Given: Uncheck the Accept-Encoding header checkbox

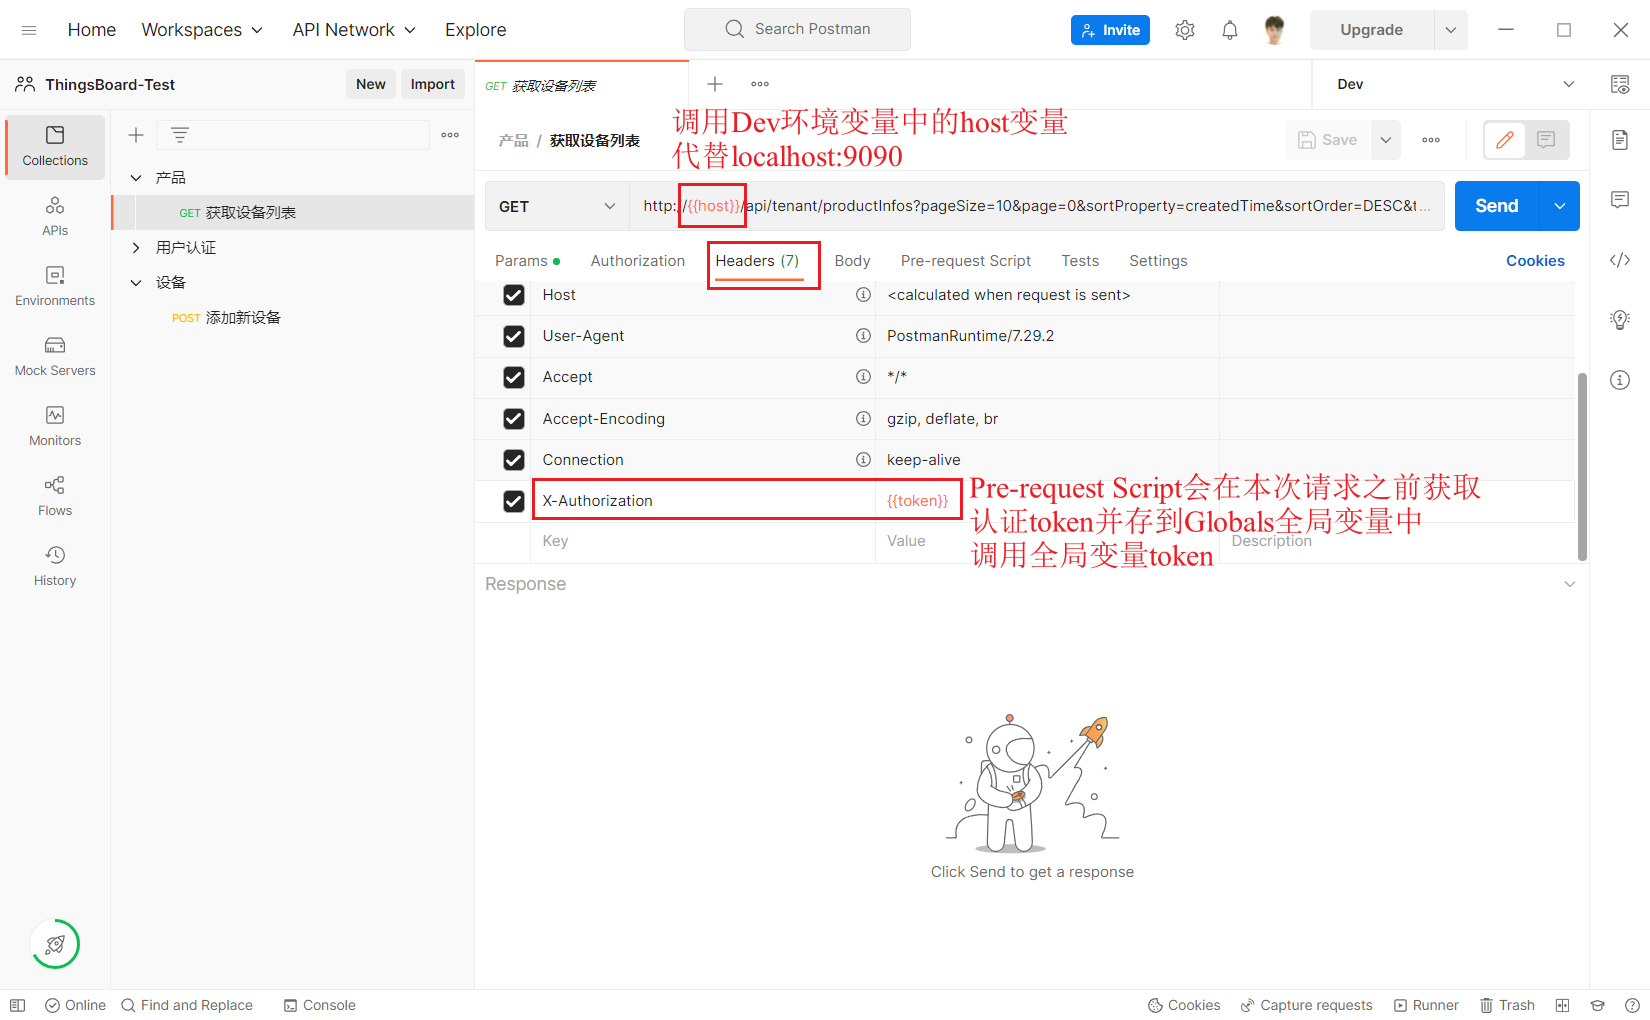Looking at the screenshot, I should [514, 419].
